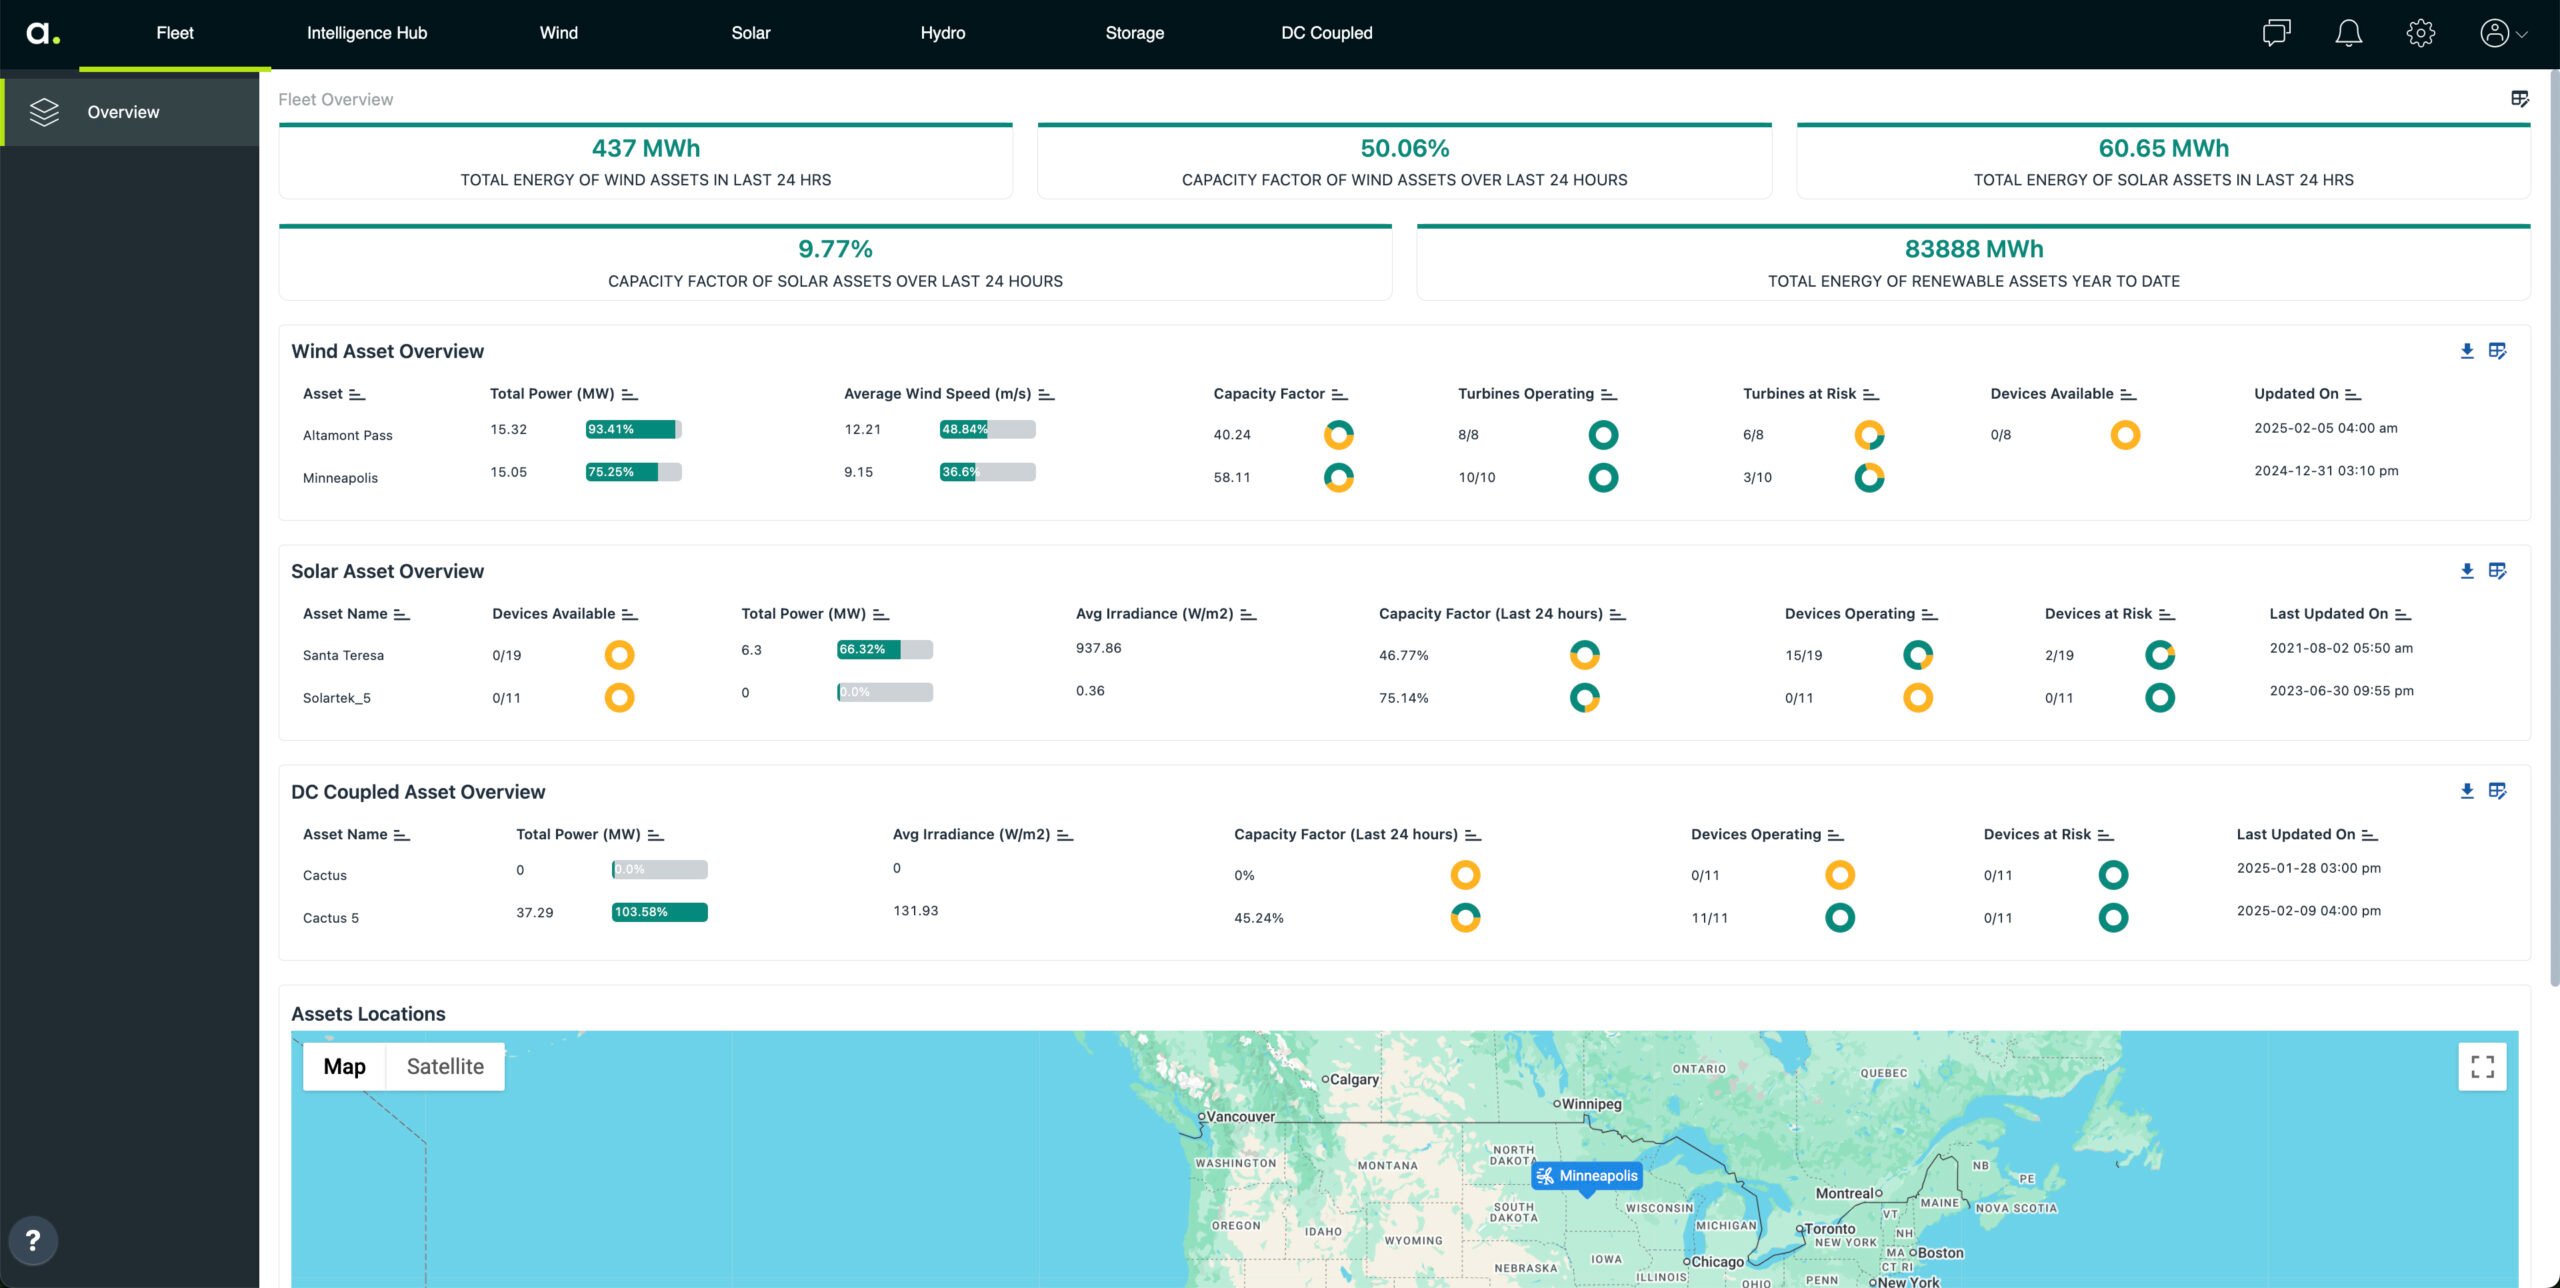Select the Map view type
Viewport: 2560px width, 1288px height.
click(344, 1067)
